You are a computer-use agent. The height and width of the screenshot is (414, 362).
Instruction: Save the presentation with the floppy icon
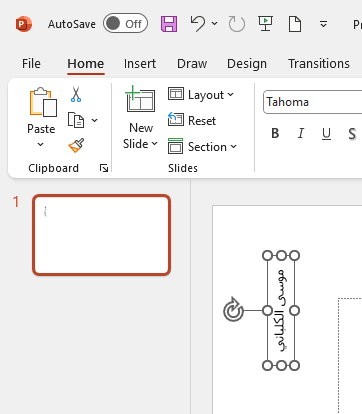pyautogui.click(x=169, y=24)
